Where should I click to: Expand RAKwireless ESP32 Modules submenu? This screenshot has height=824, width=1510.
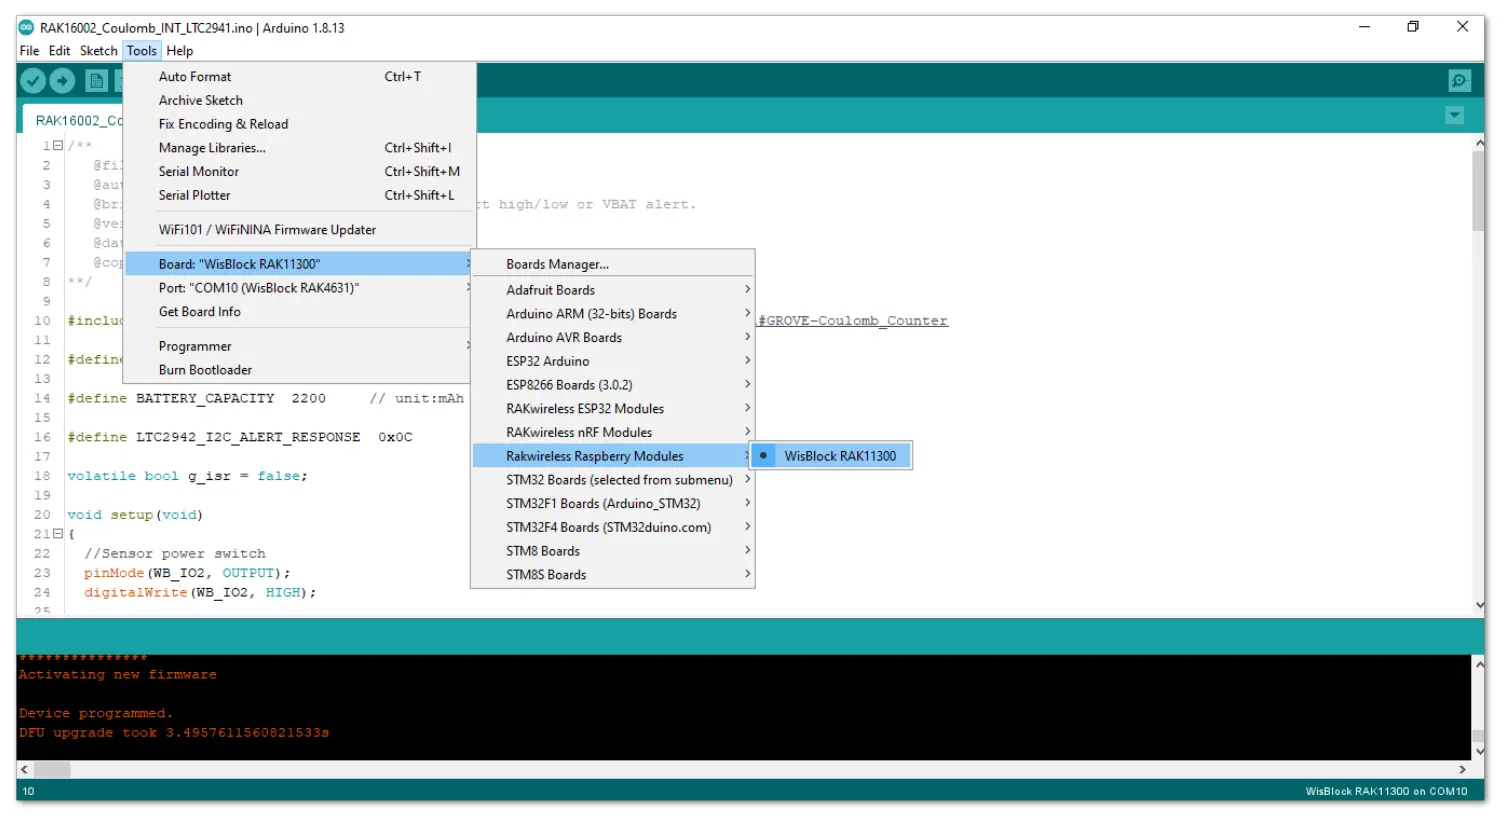coord(612,409)
